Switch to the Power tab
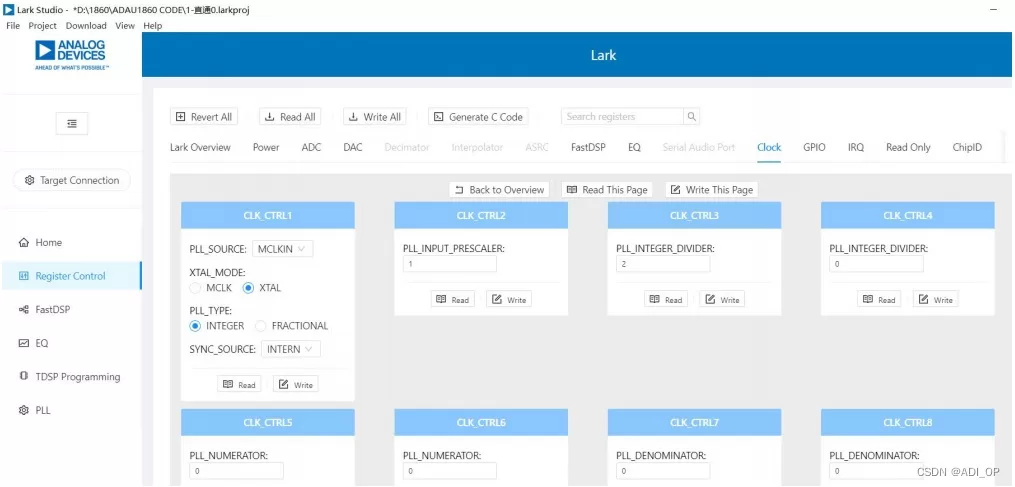Screen dimensions: 1015x487 (266, 147)
